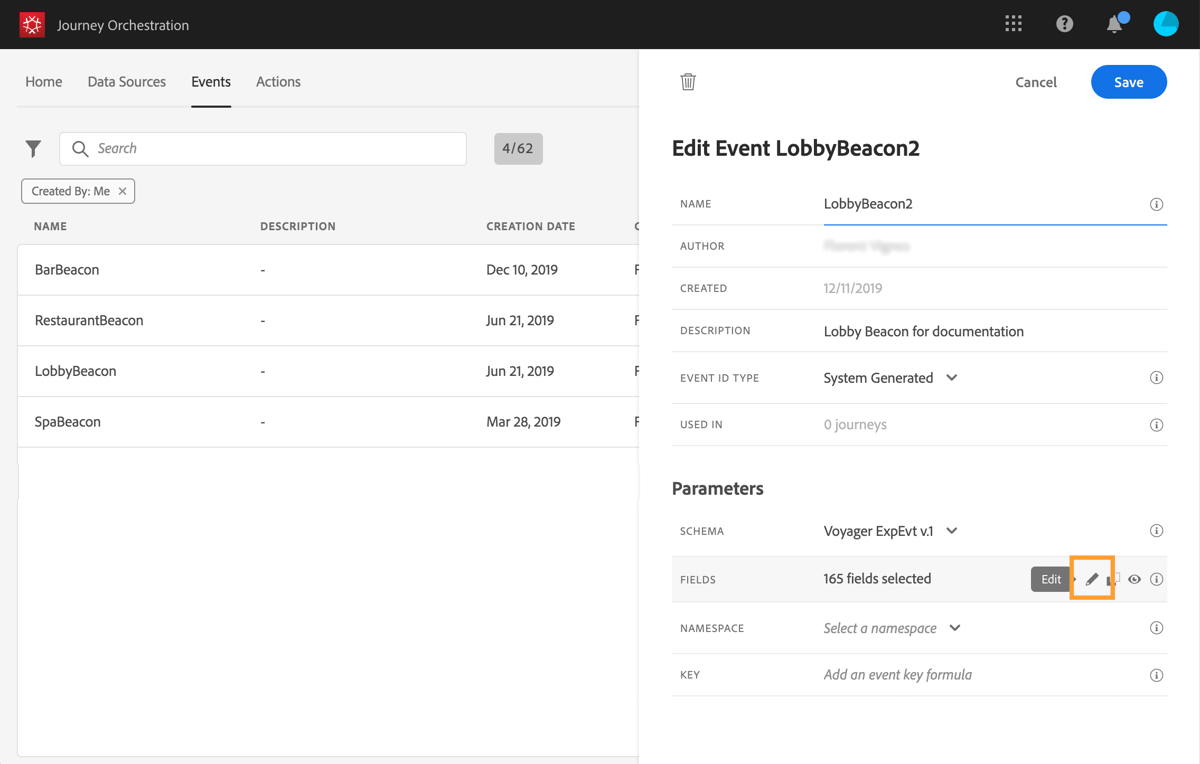The image size is (1200, 764).
Task: Open the app switcher grid icon
Action: pyautogui.click(x=1013, y=23)
